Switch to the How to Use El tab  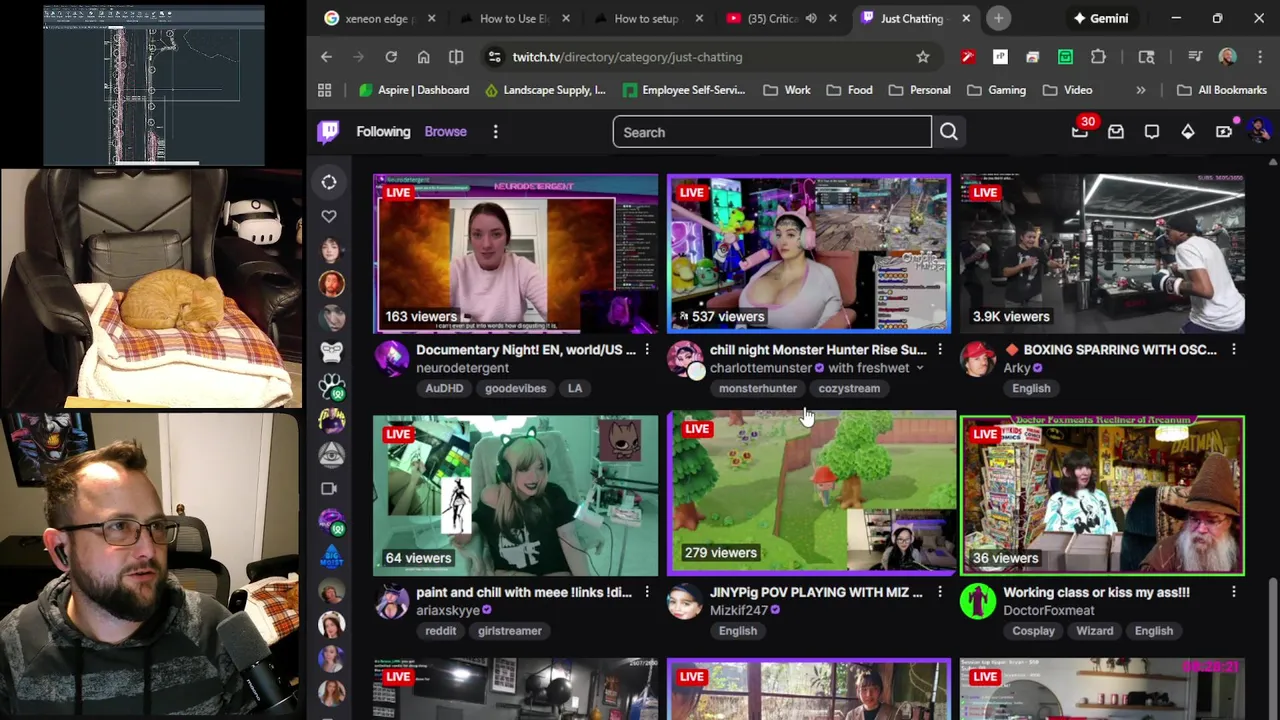[513, 18]
